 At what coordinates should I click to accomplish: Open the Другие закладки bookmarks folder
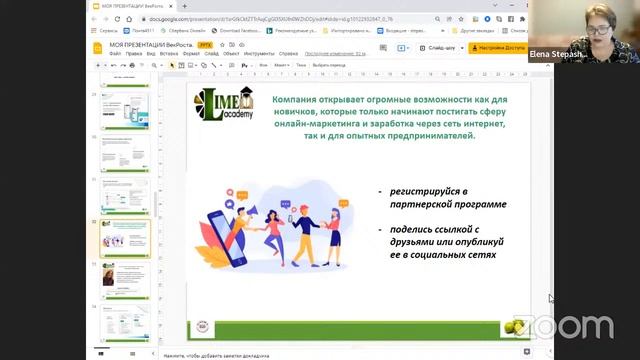(473, 31)
